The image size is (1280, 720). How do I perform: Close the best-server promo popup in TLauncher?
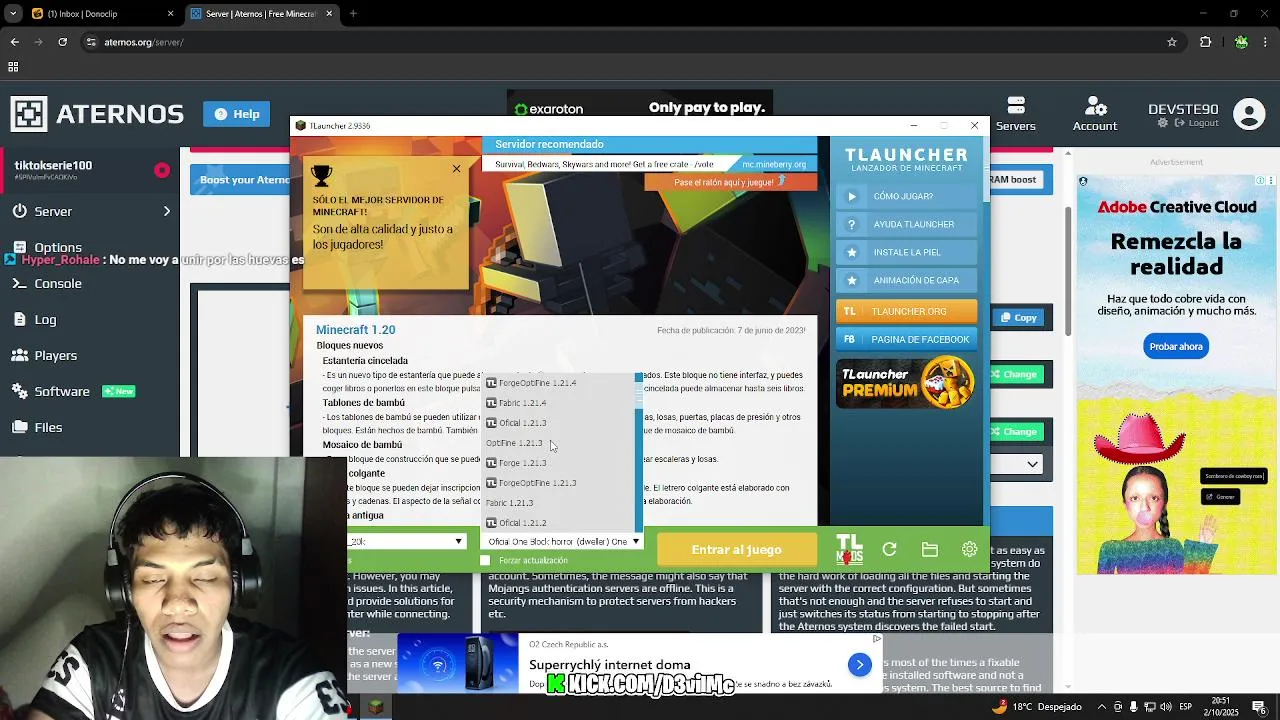[456, 168]
